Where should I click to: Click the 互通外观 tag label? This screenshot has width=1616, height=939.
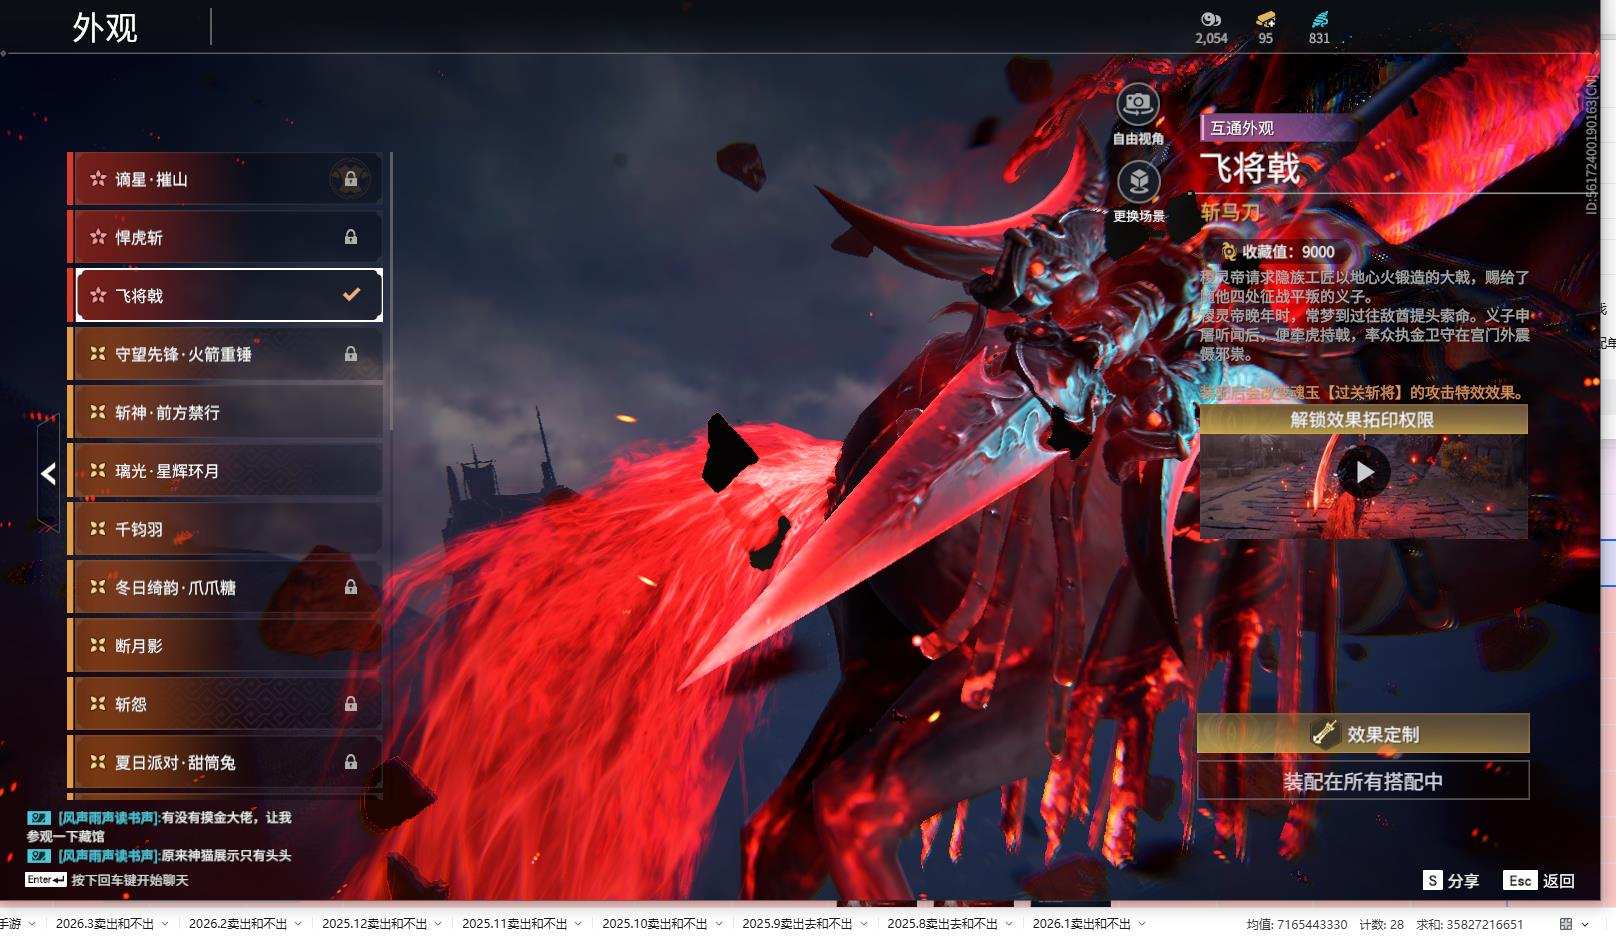(x=1242, y=128)
